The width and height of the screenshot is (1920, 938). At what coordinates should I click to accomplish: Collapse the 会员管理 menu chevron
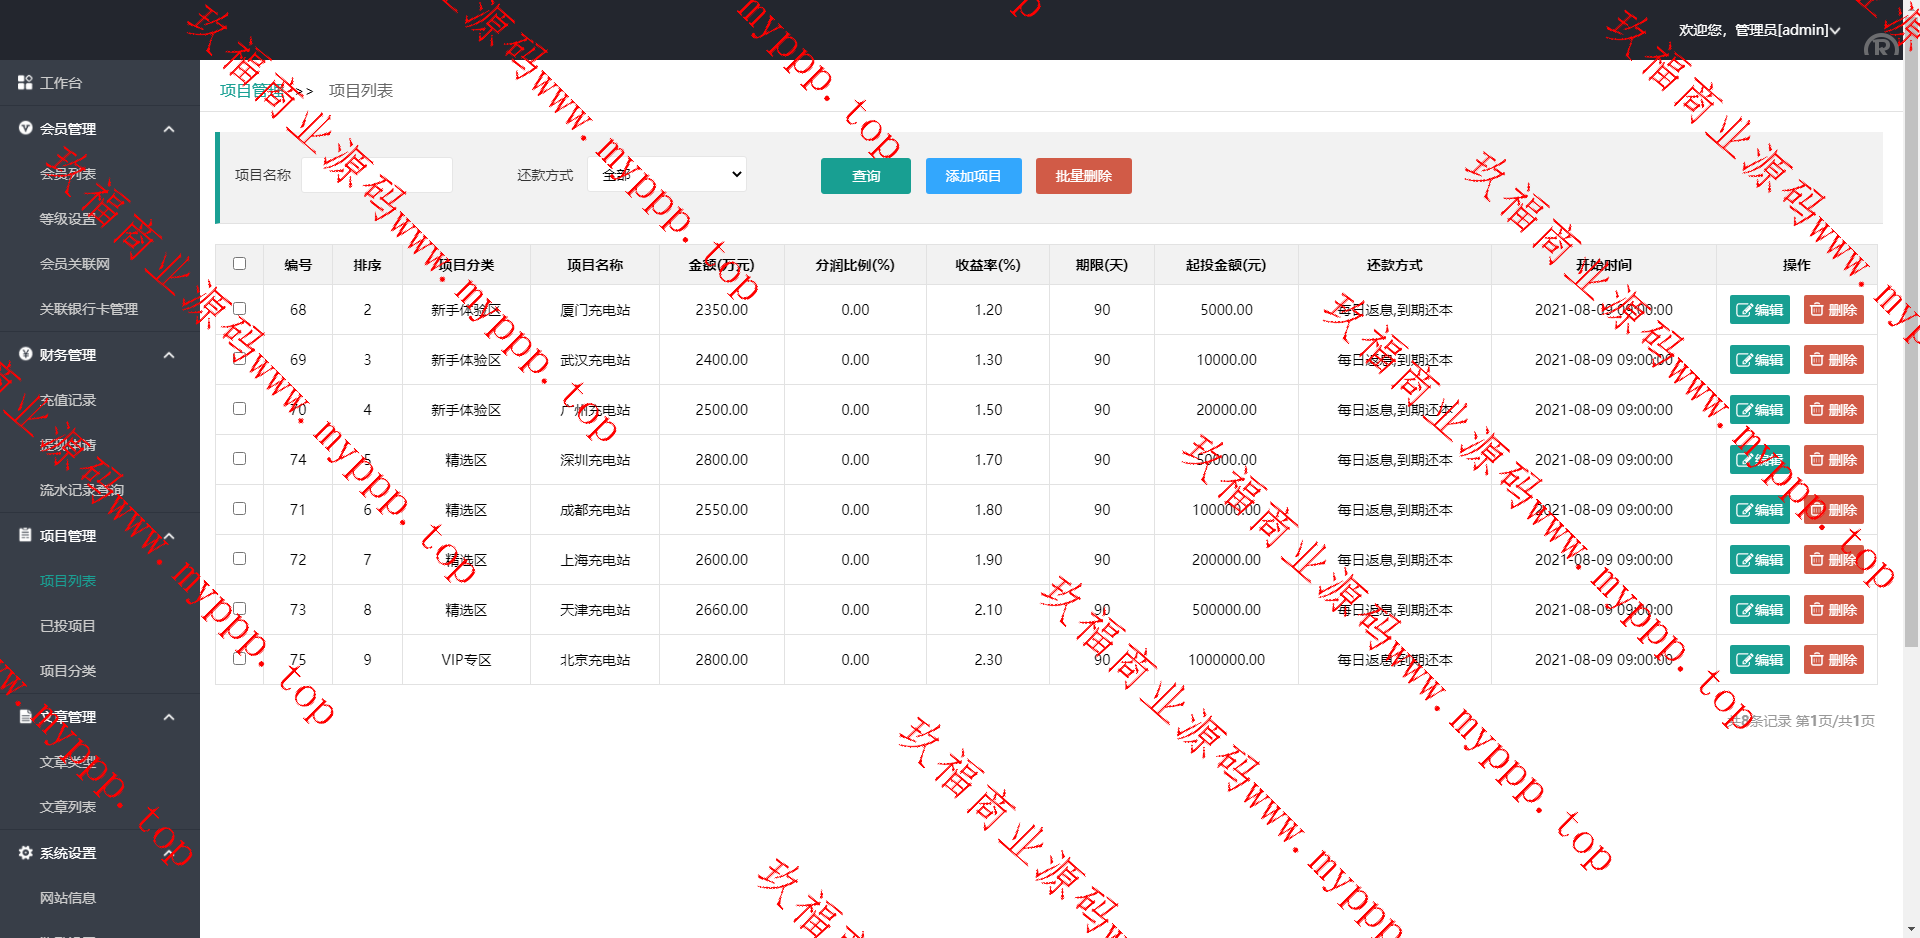pos(169,129)
